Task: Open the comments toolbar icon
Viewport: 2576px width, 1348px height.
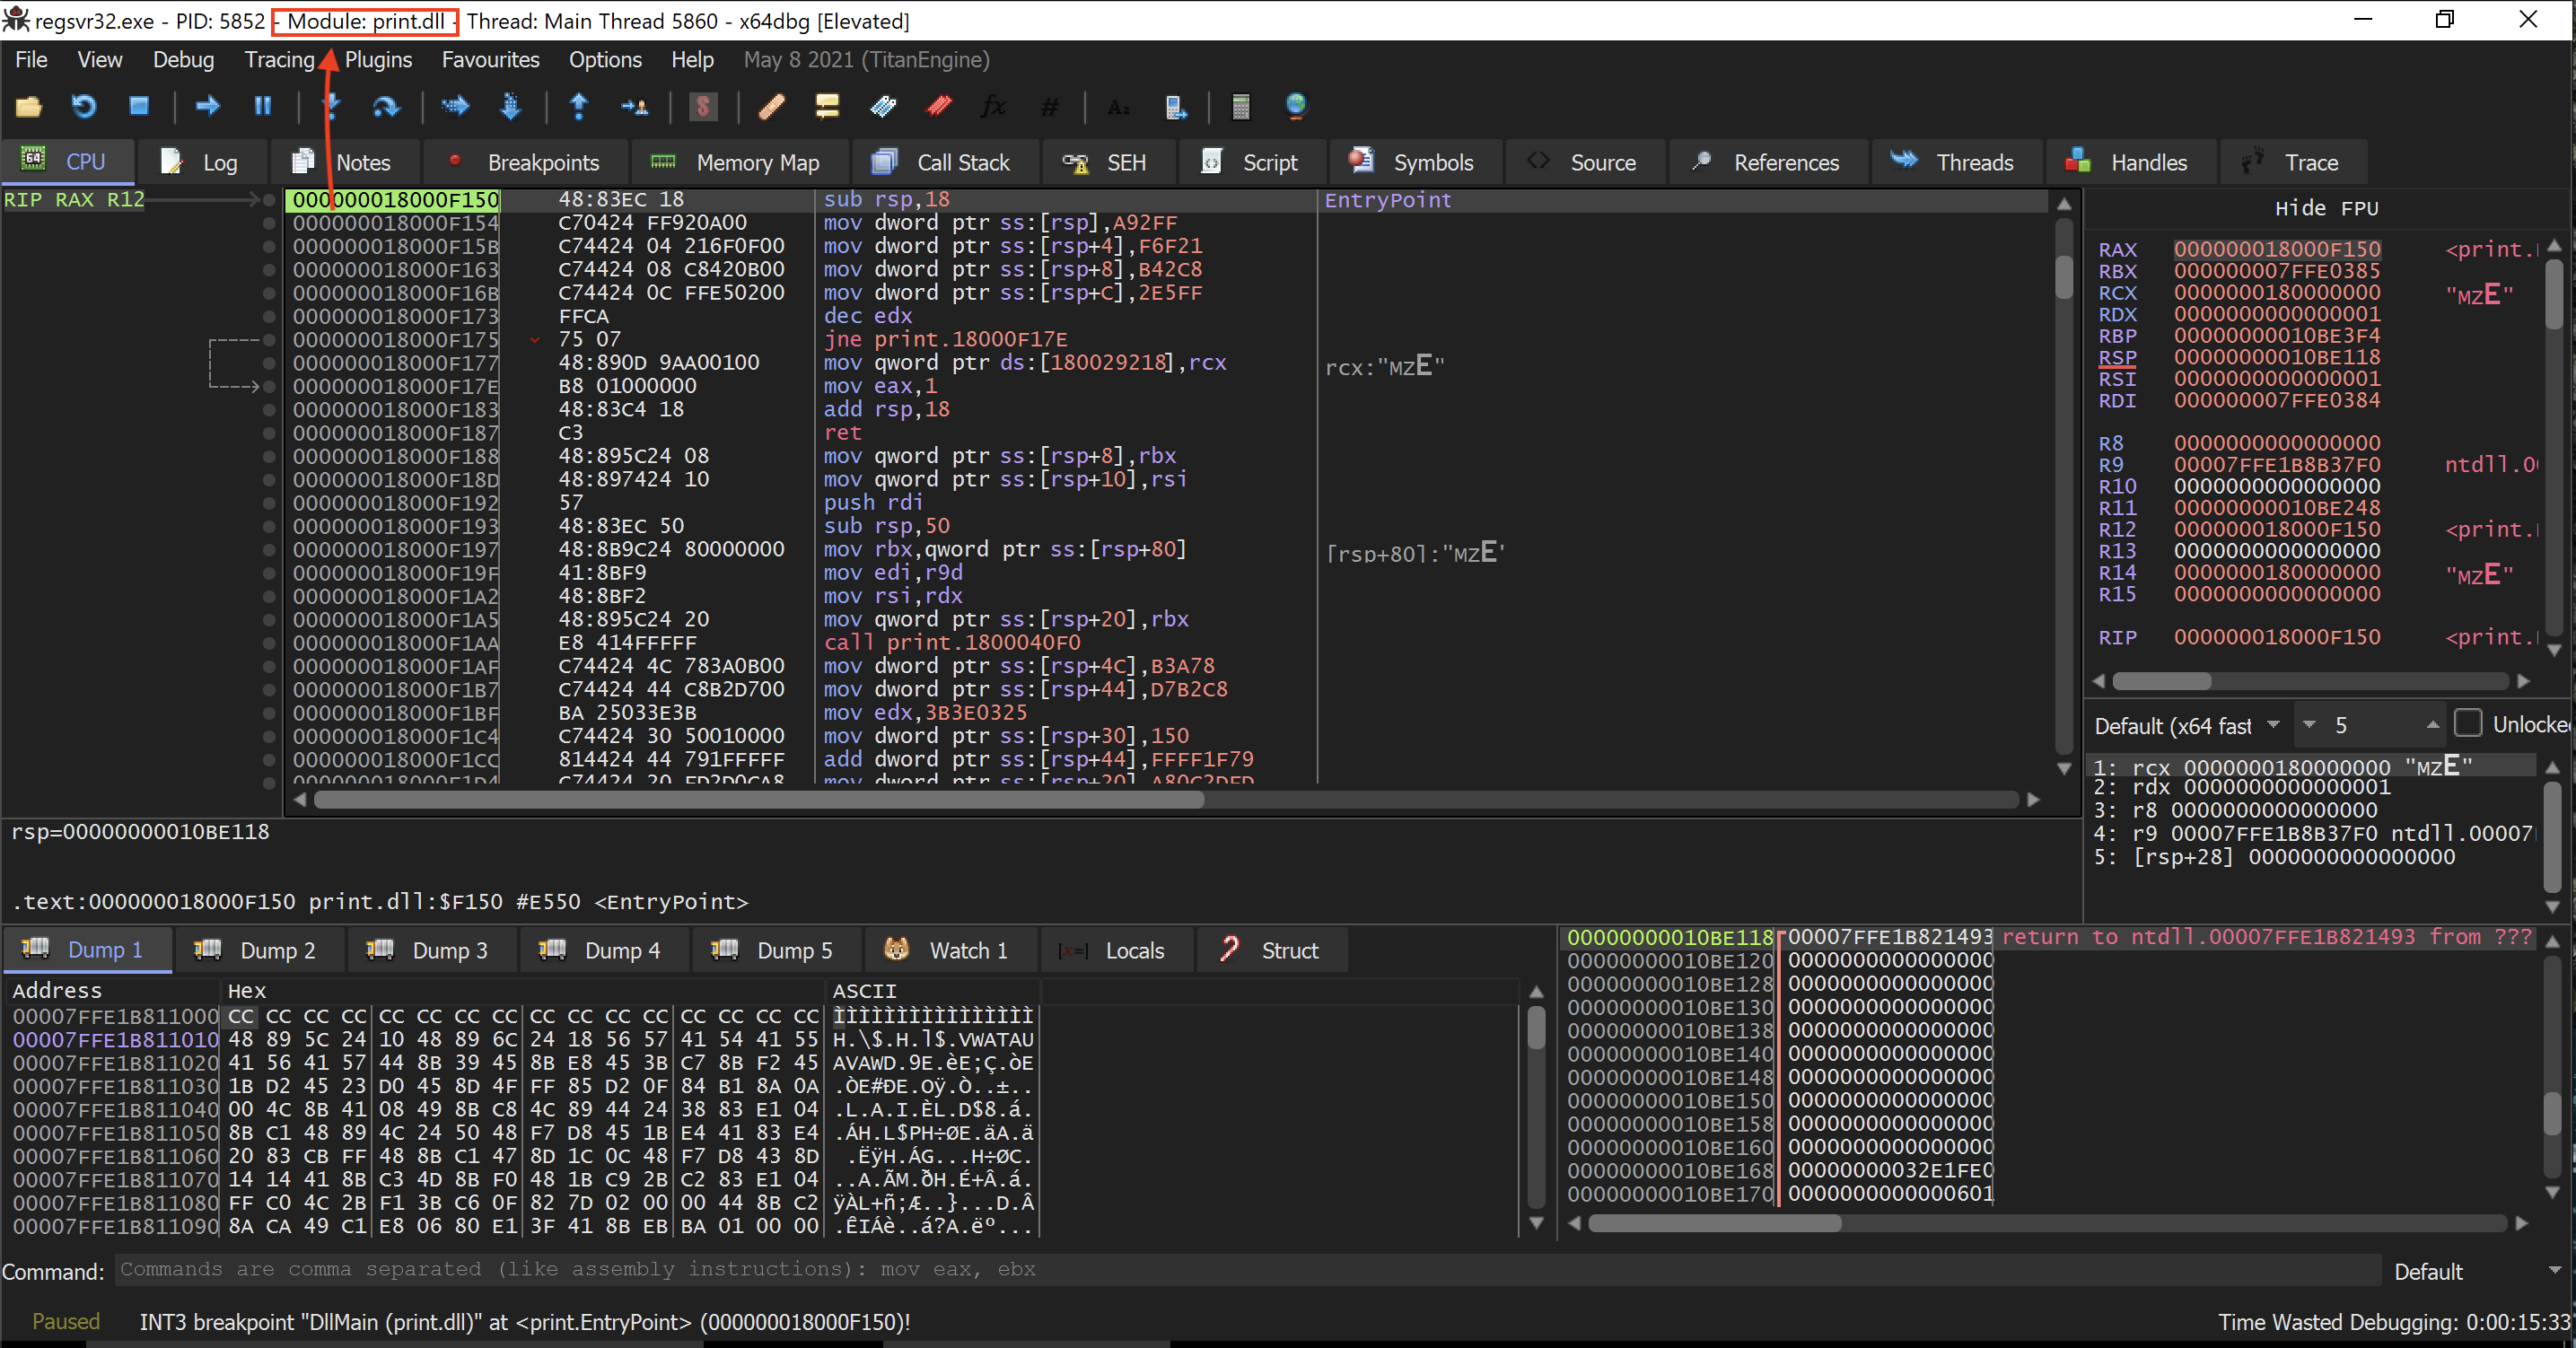Action: point(827,107)
